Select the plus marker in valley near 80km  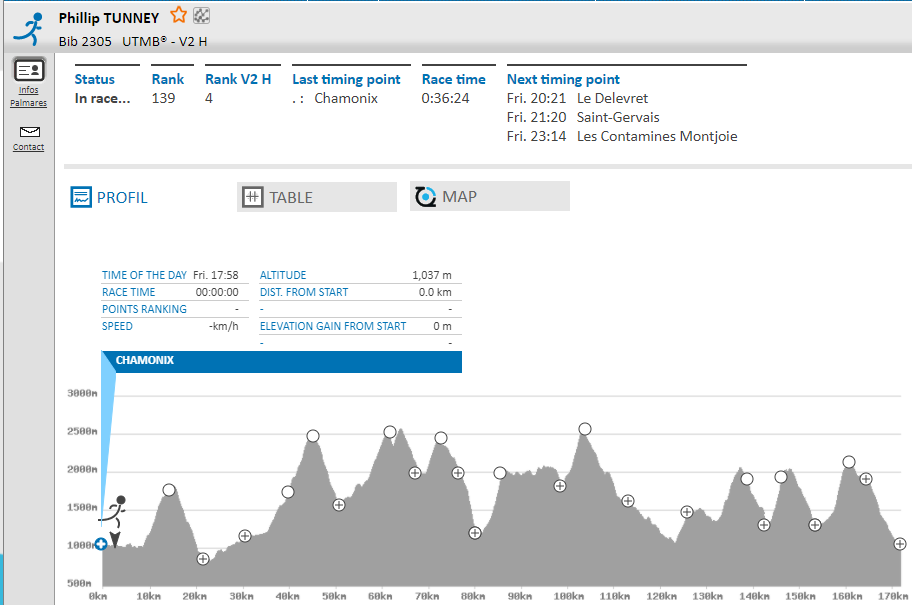pos(475,533)
